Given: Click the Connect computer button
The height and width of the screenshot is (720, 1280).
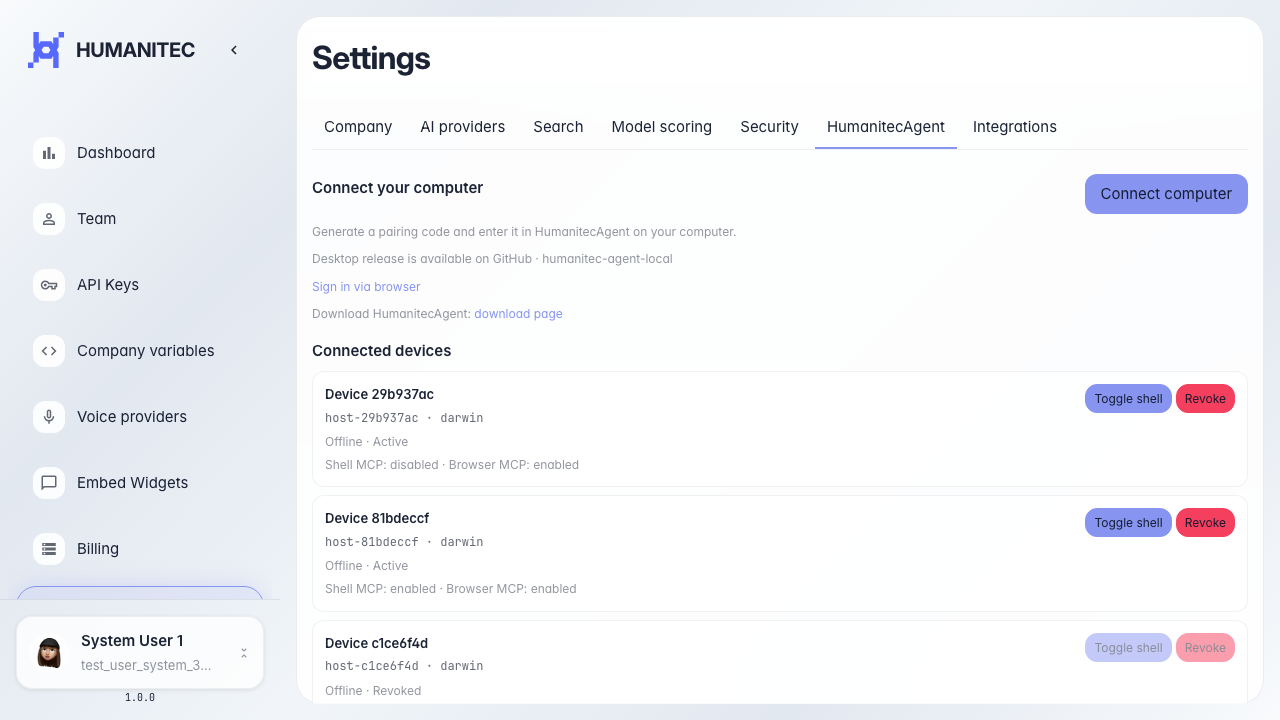Looking at the screenshot, I should 1166,194.
